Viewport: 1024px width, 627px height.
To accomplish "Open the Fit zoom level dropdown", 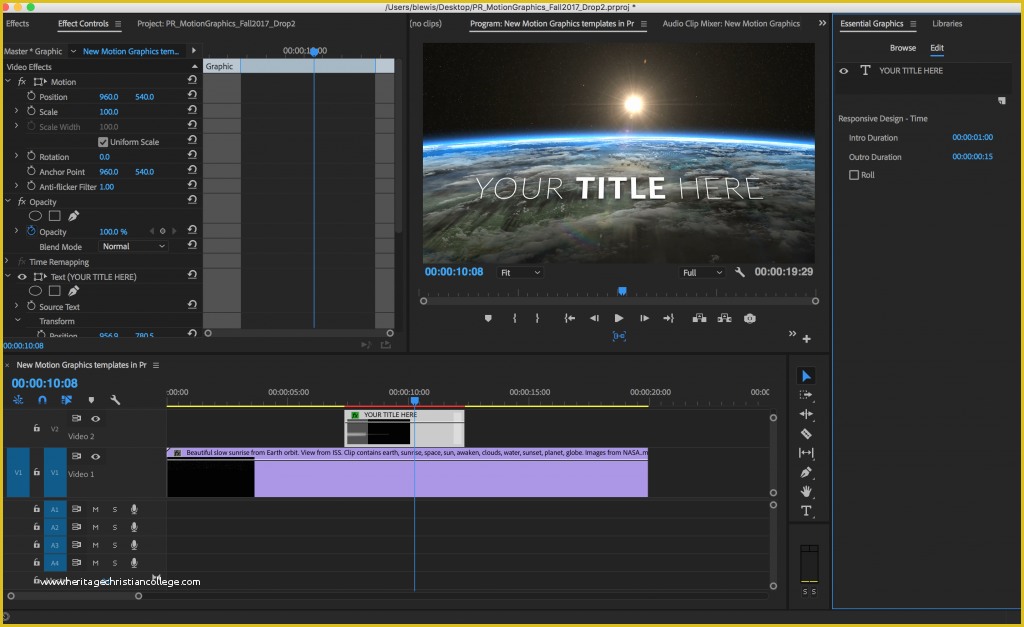I will click(520, 272).
